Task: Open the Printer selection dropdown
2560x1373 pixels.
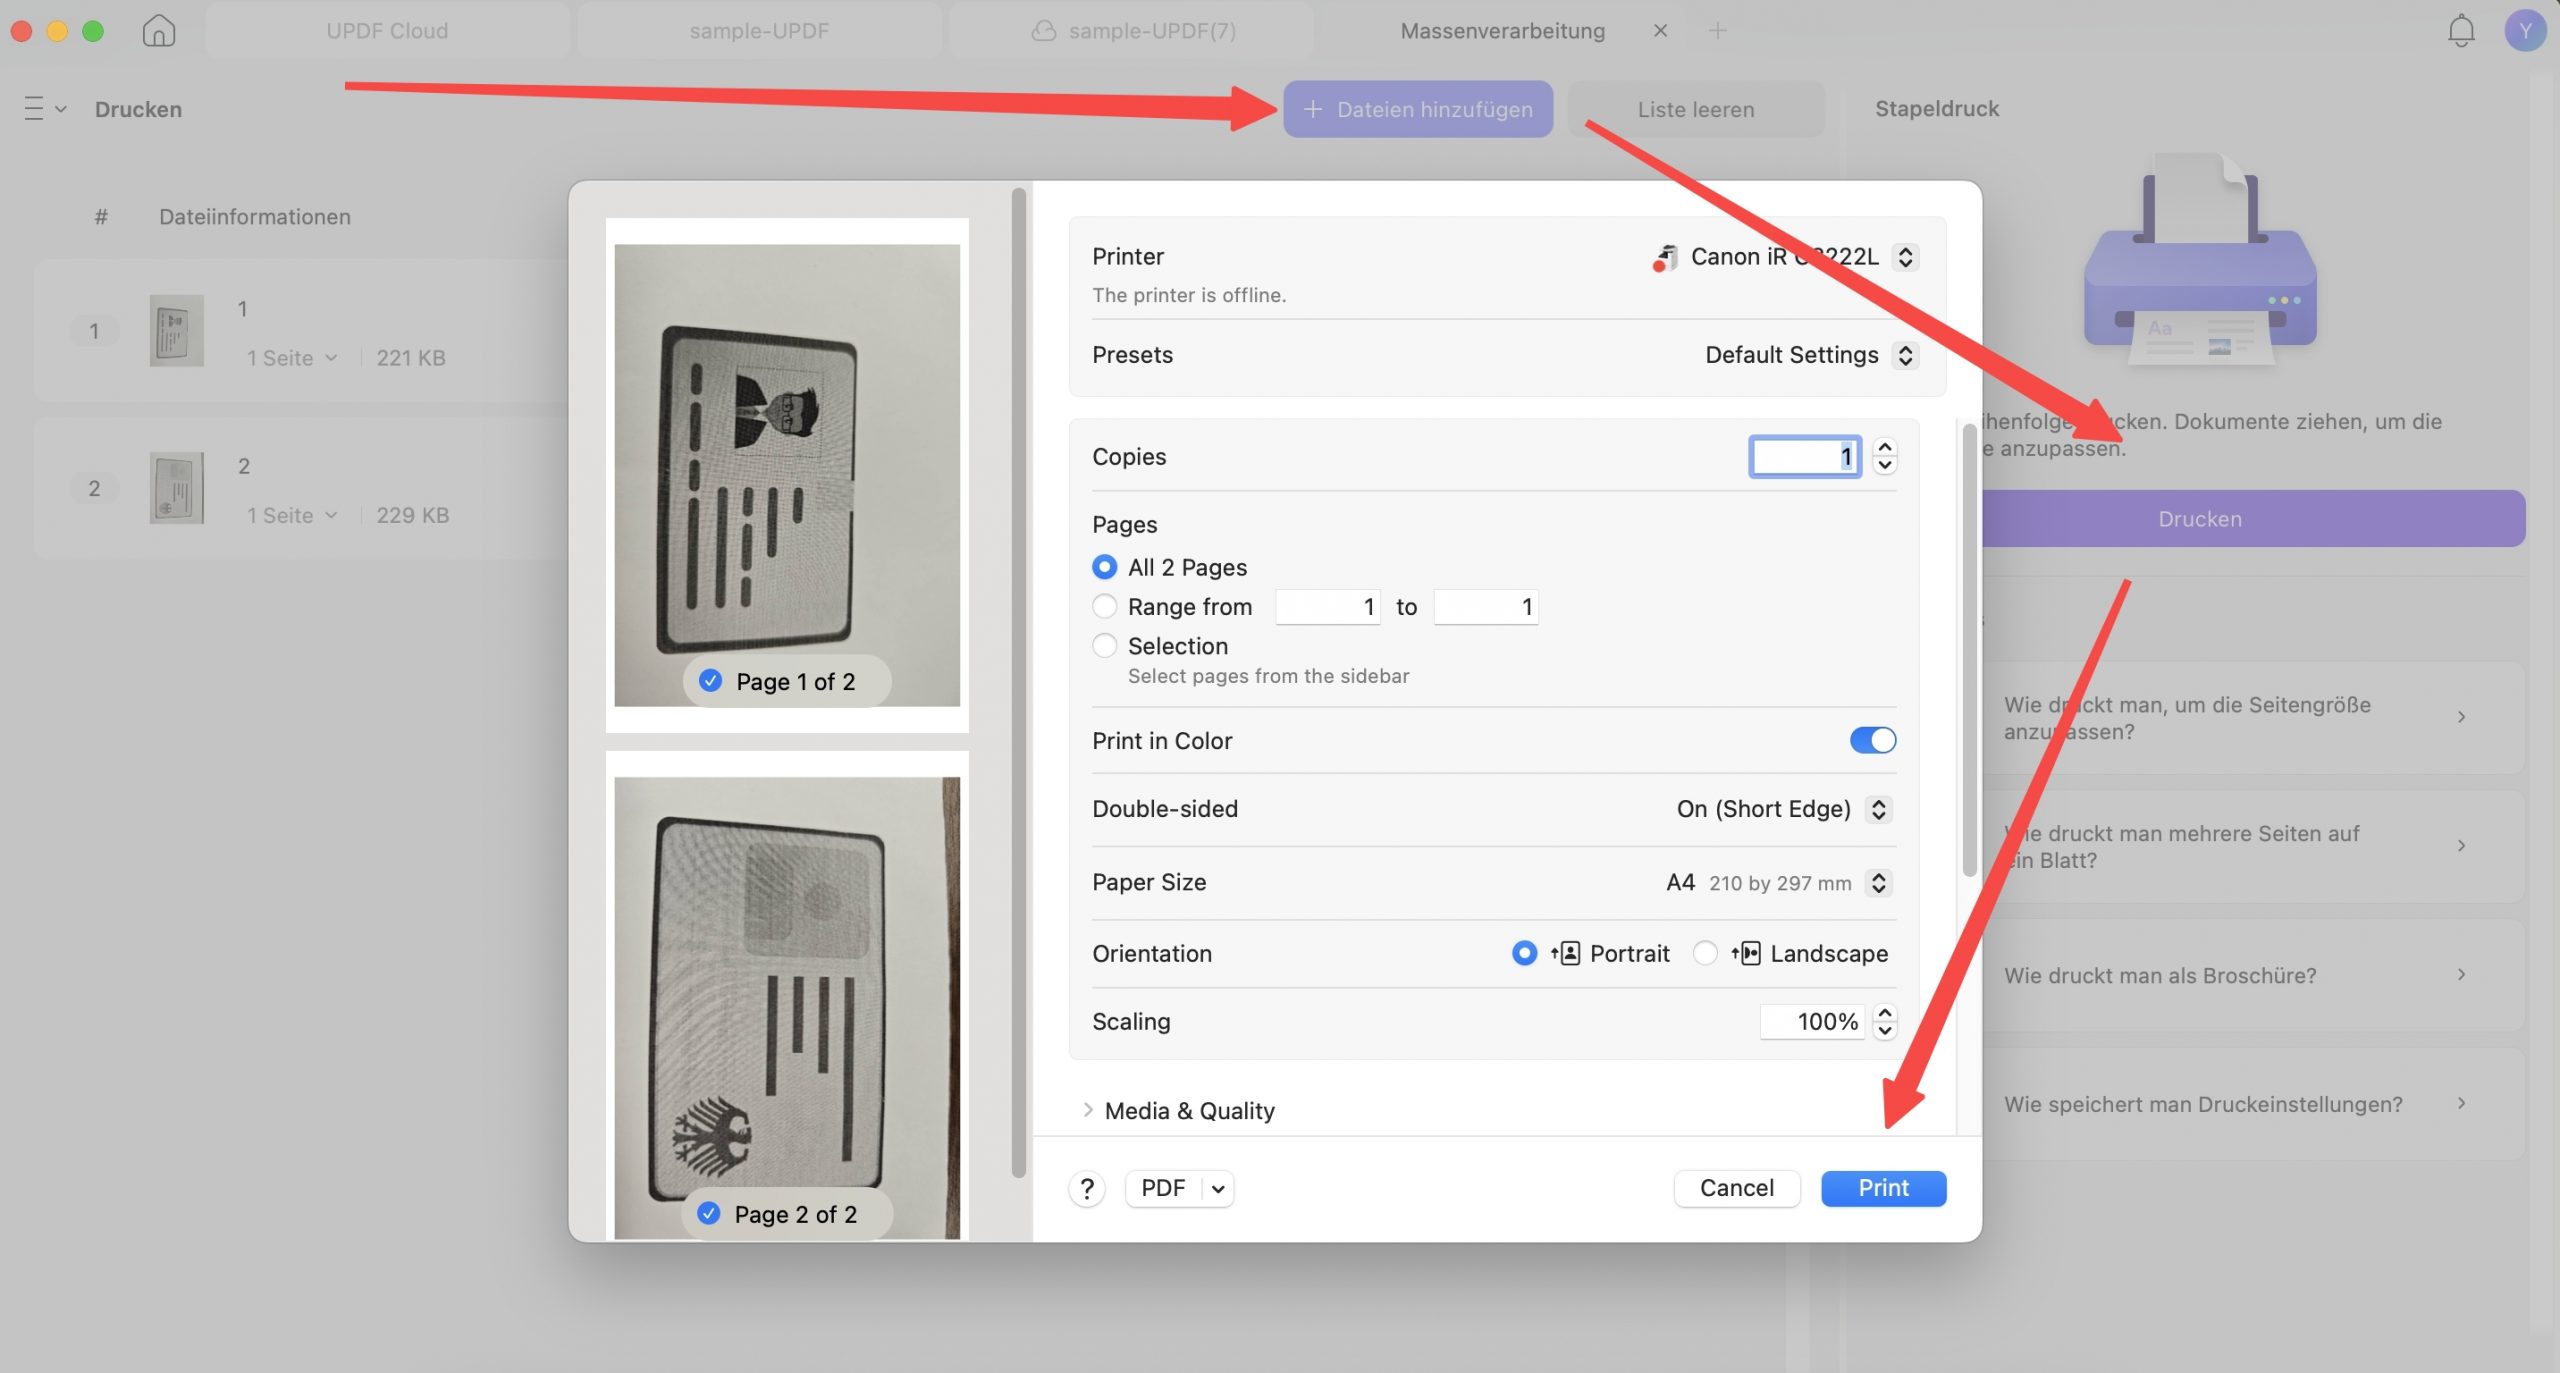Action: pos(1905,257)
